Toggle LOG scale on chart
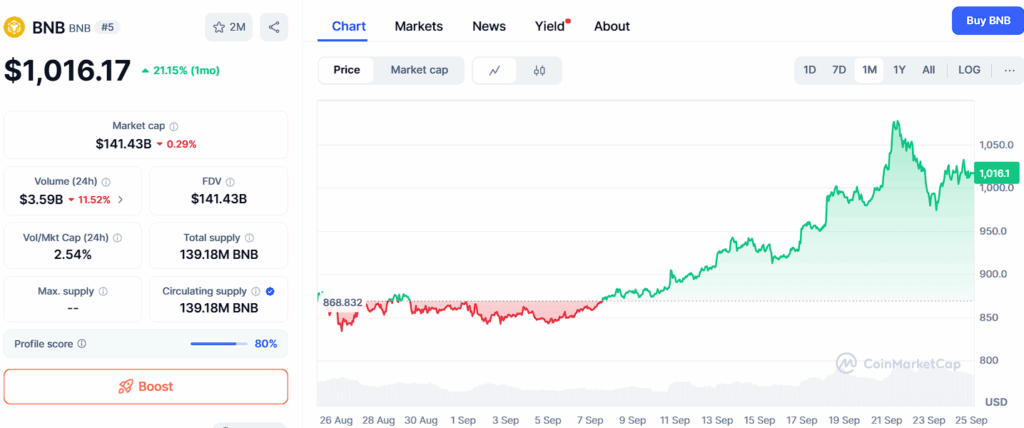 (x=969, y=70)
